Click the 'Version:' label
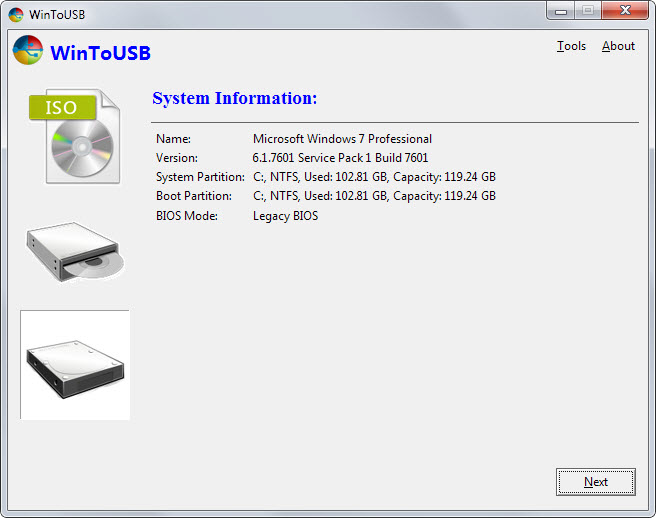The height and width of the screenshot is (518, 656). click(177, 158)
